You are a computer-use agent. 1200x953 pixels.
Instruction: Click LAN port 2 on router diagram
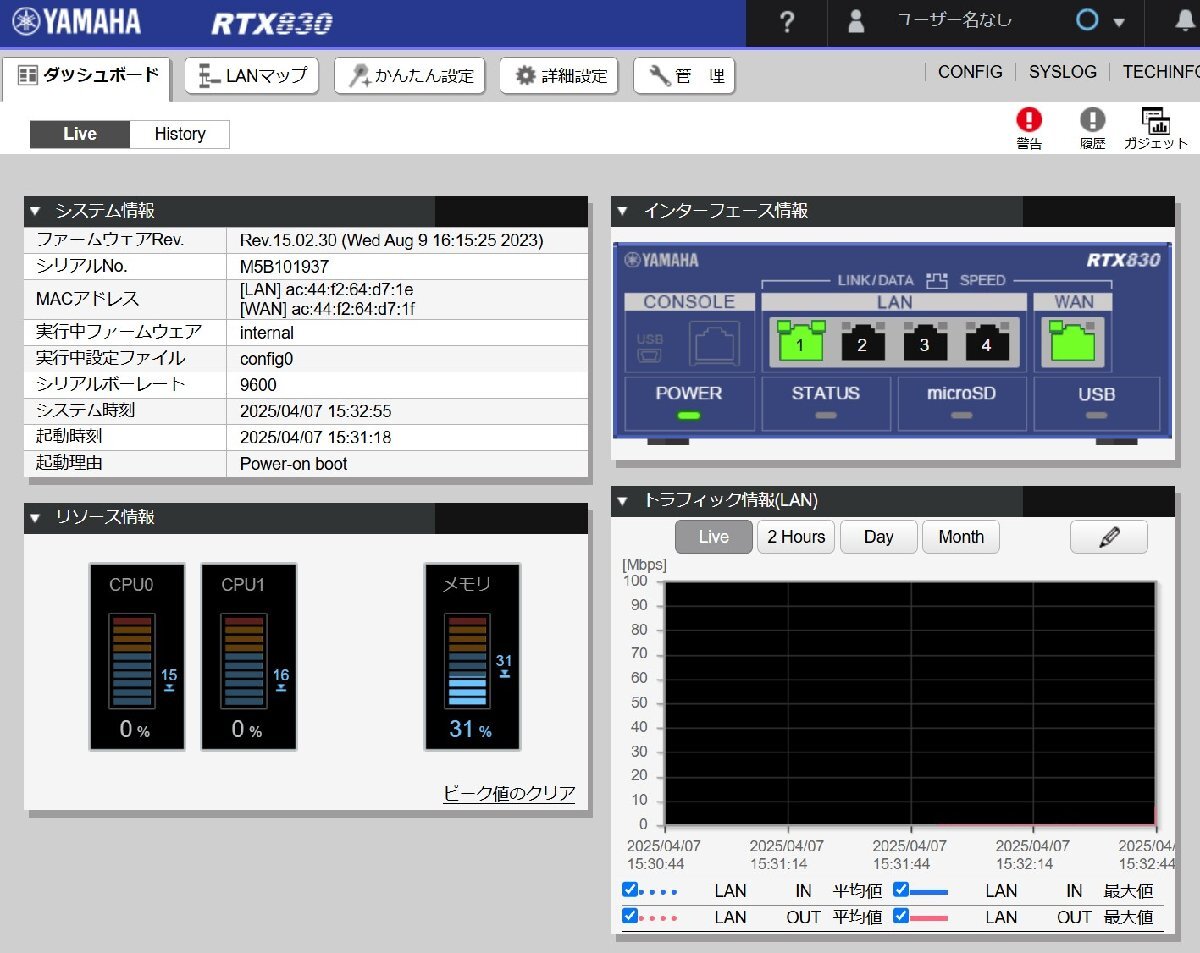(x=862, y=342)
